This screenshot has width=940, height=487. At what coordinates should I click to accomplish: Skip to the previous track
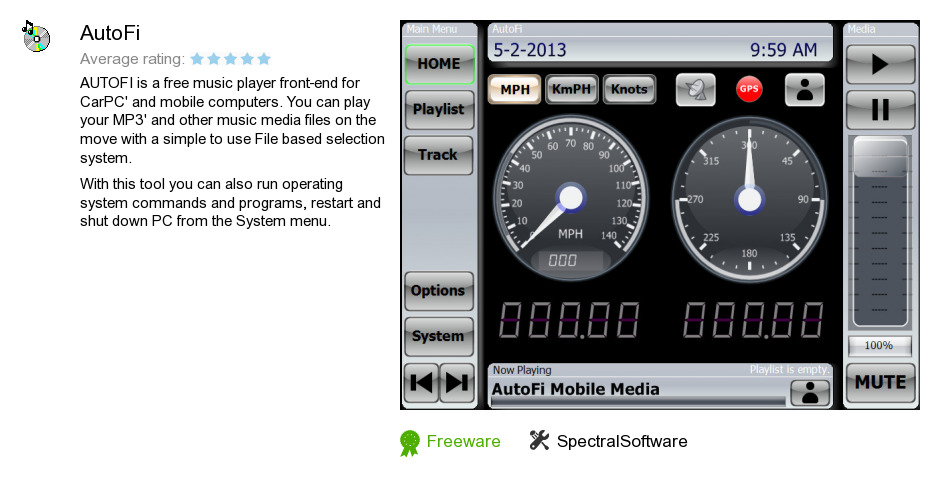click(x=421, y=383)
